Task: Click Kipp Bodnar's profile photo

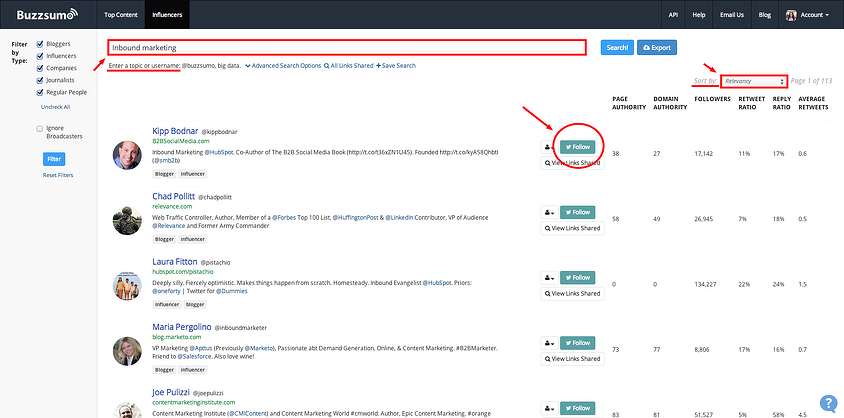Action: click(127, 155)
